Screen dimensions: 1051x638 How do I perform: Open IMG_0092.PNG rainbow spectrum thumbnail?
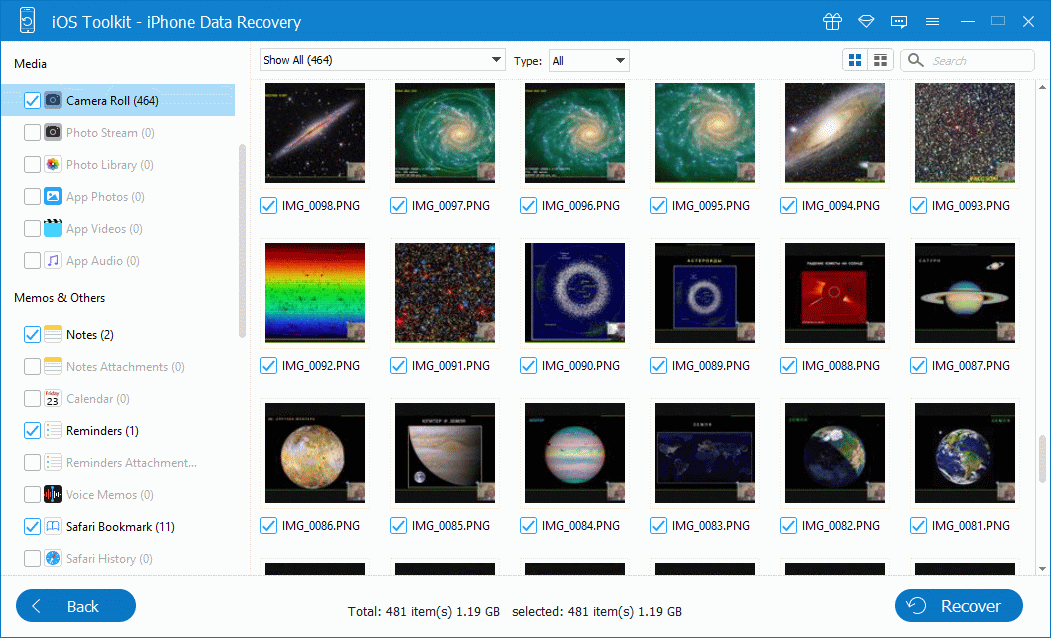coord(315,293)
